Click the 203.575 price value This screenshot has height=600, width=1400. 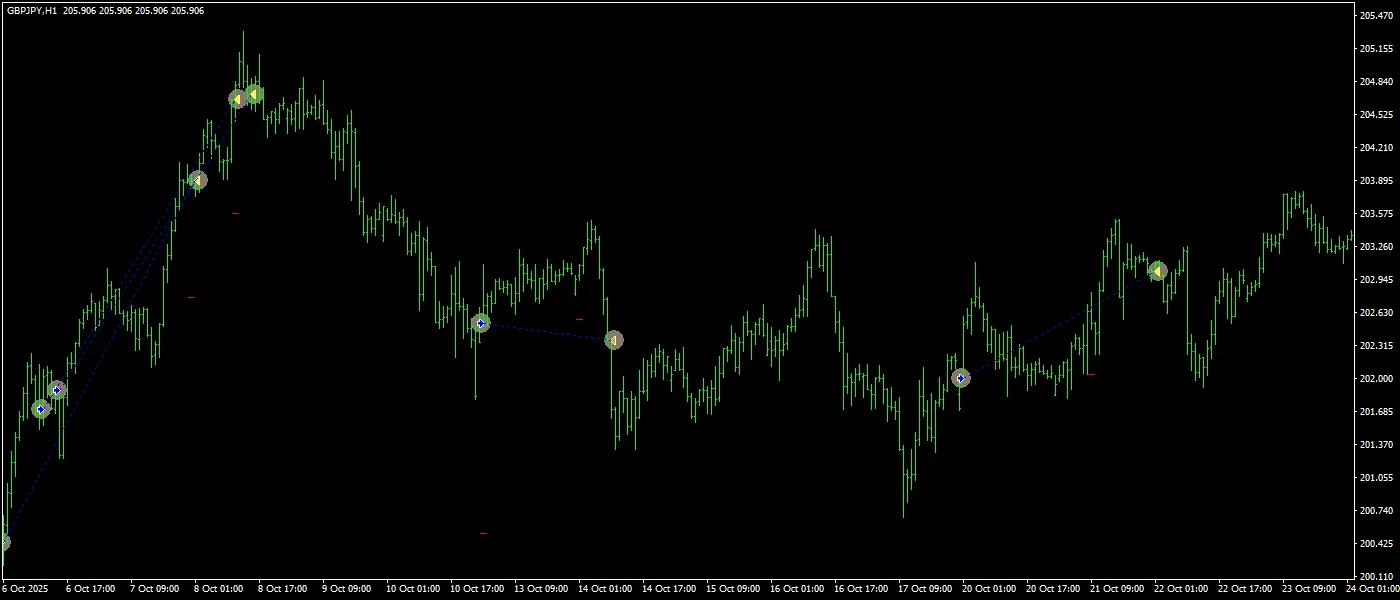[1377, 214]
